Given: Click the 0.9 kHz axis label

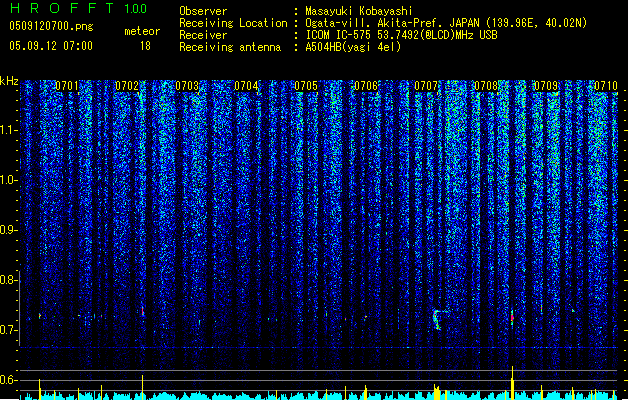Looking at the screenshot, I should point(8,230).
